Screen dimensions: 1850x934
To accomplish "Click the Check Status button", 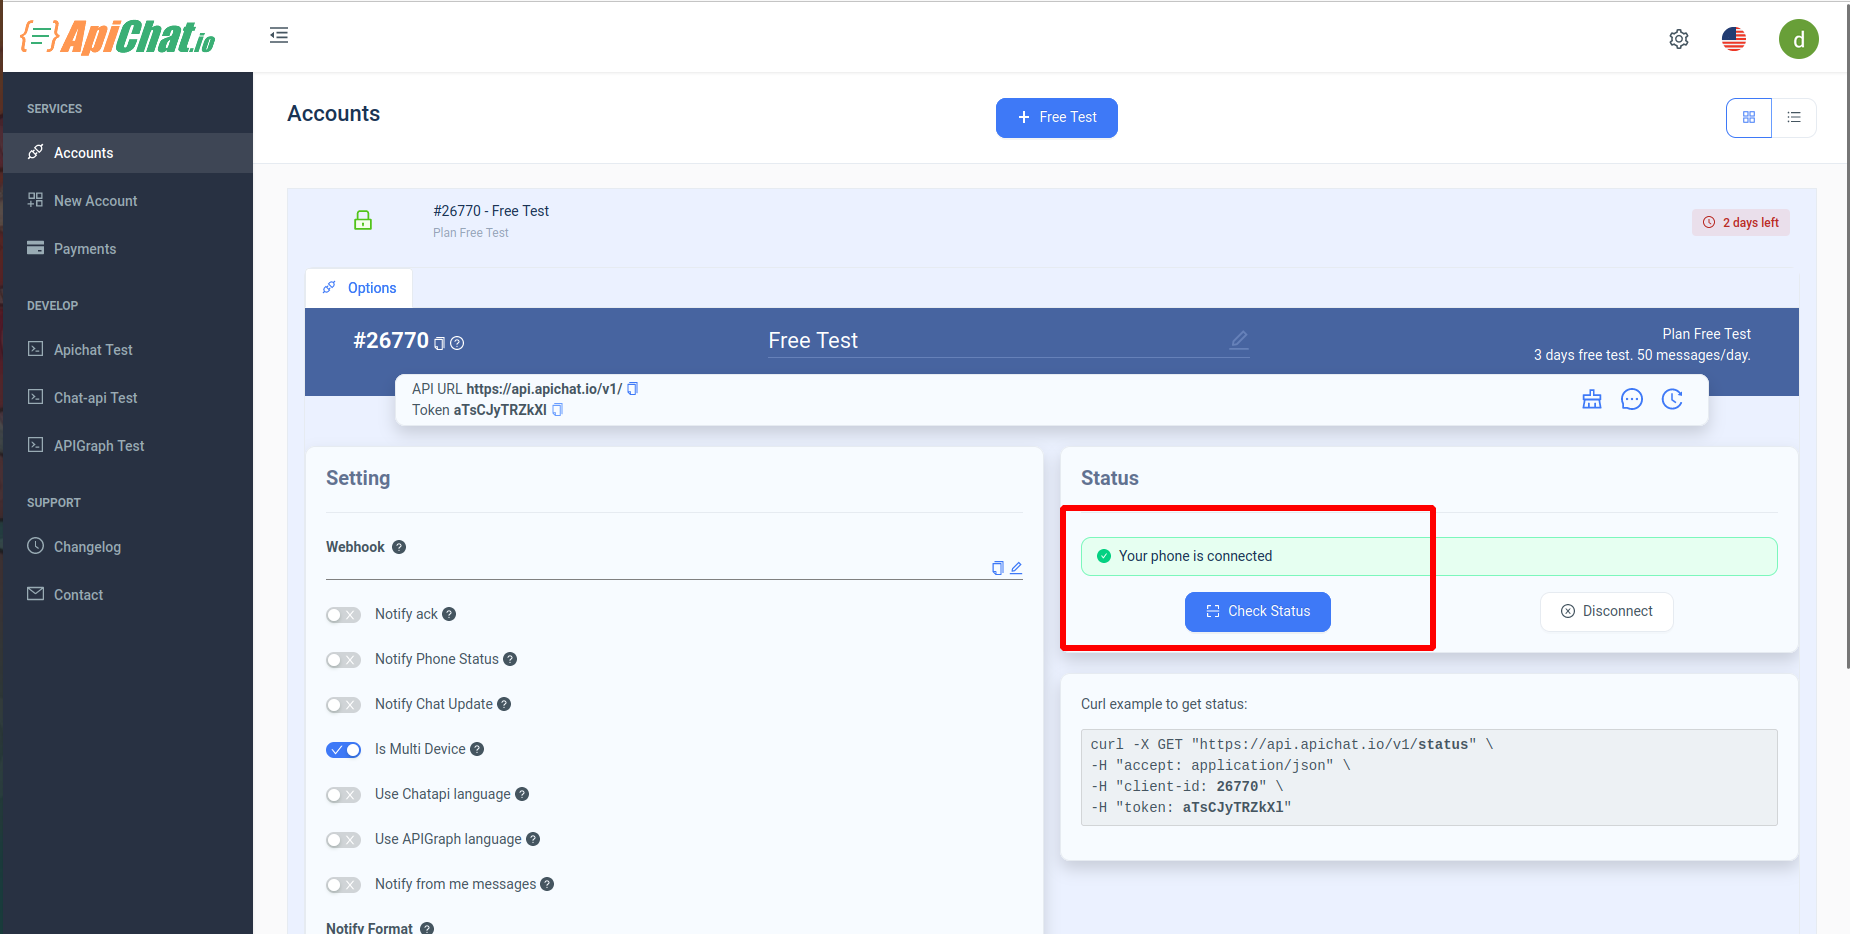I will (1258, 612).
